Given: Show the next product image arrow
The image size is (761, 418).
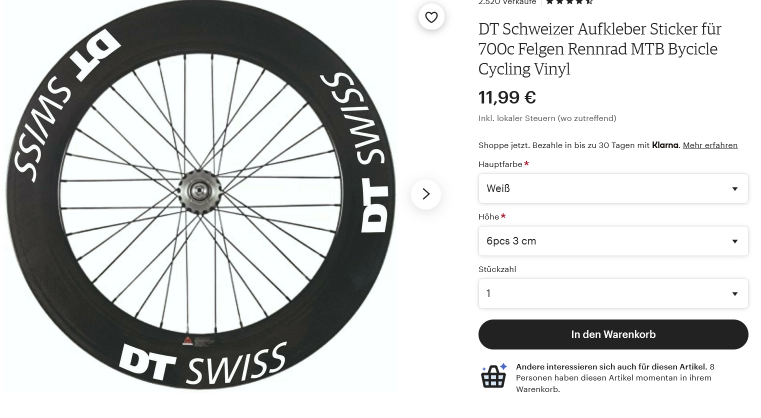Looking at the screenshot, I should click(425, 194).
